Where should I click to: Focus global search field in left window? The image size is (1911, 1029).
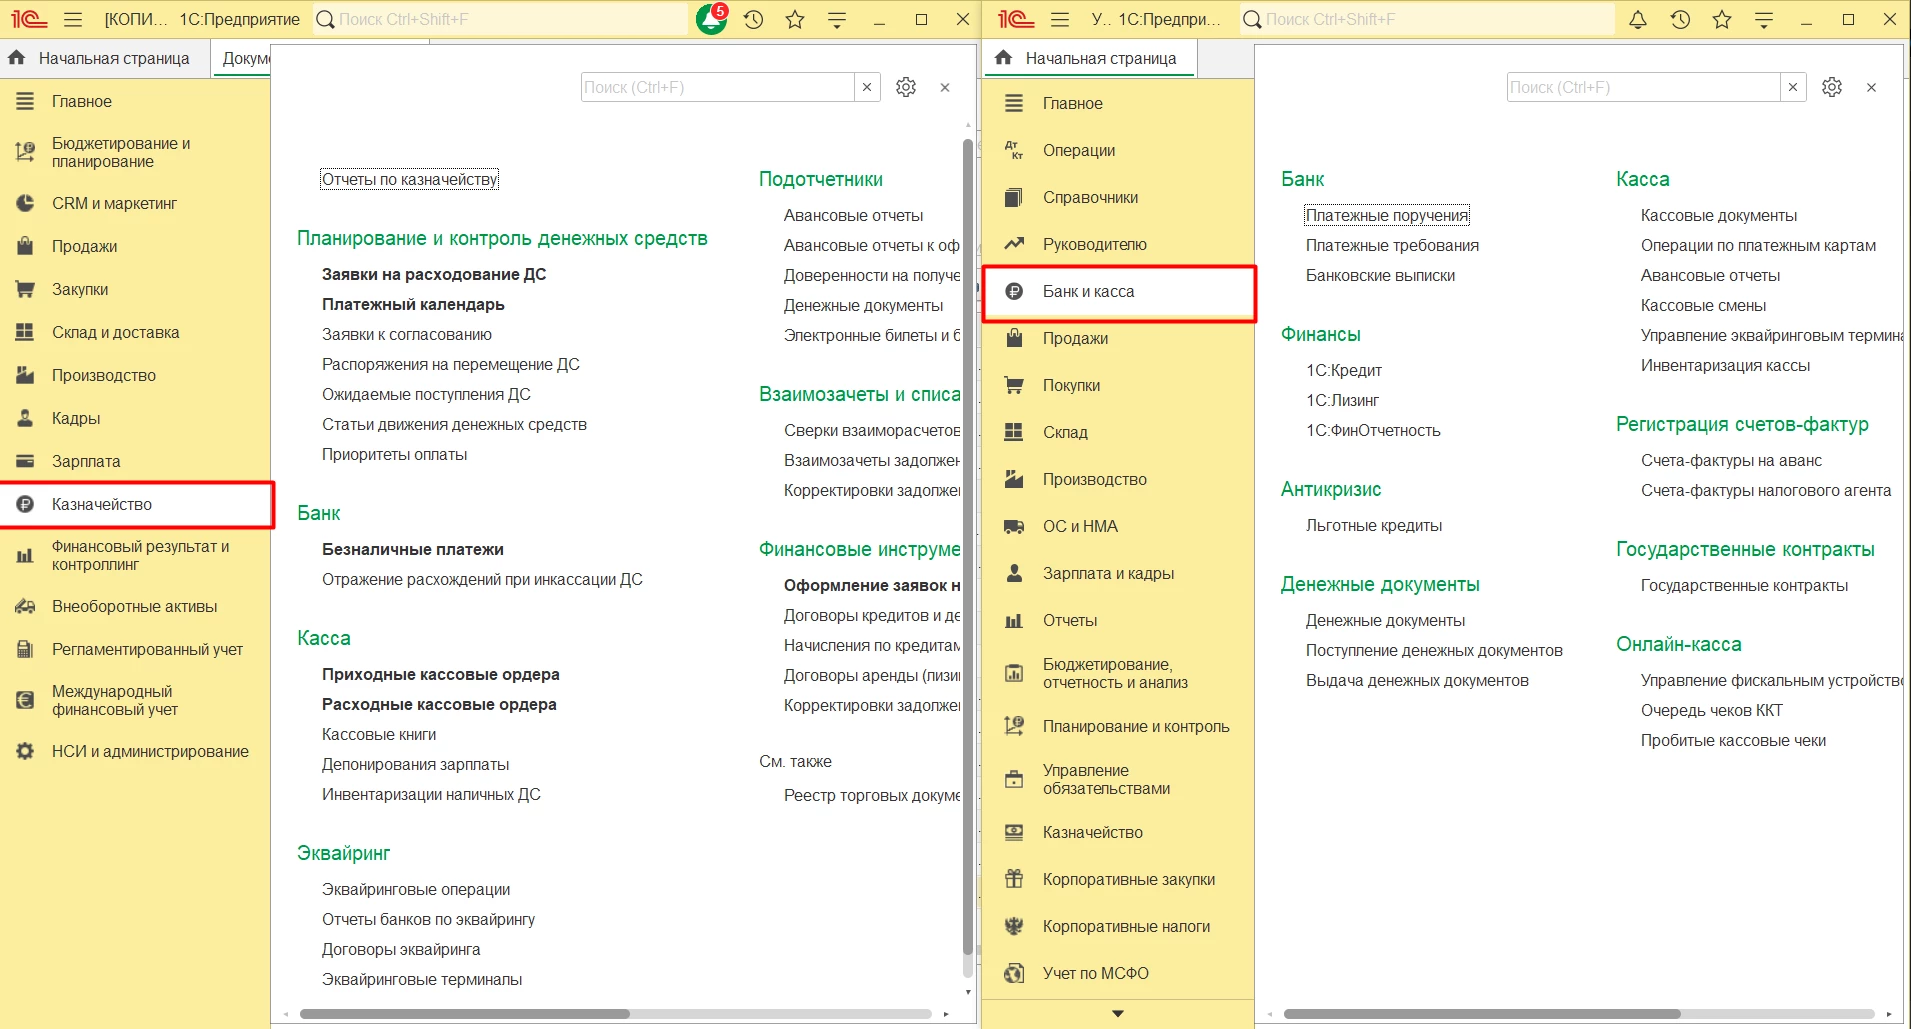coord(500,19)
